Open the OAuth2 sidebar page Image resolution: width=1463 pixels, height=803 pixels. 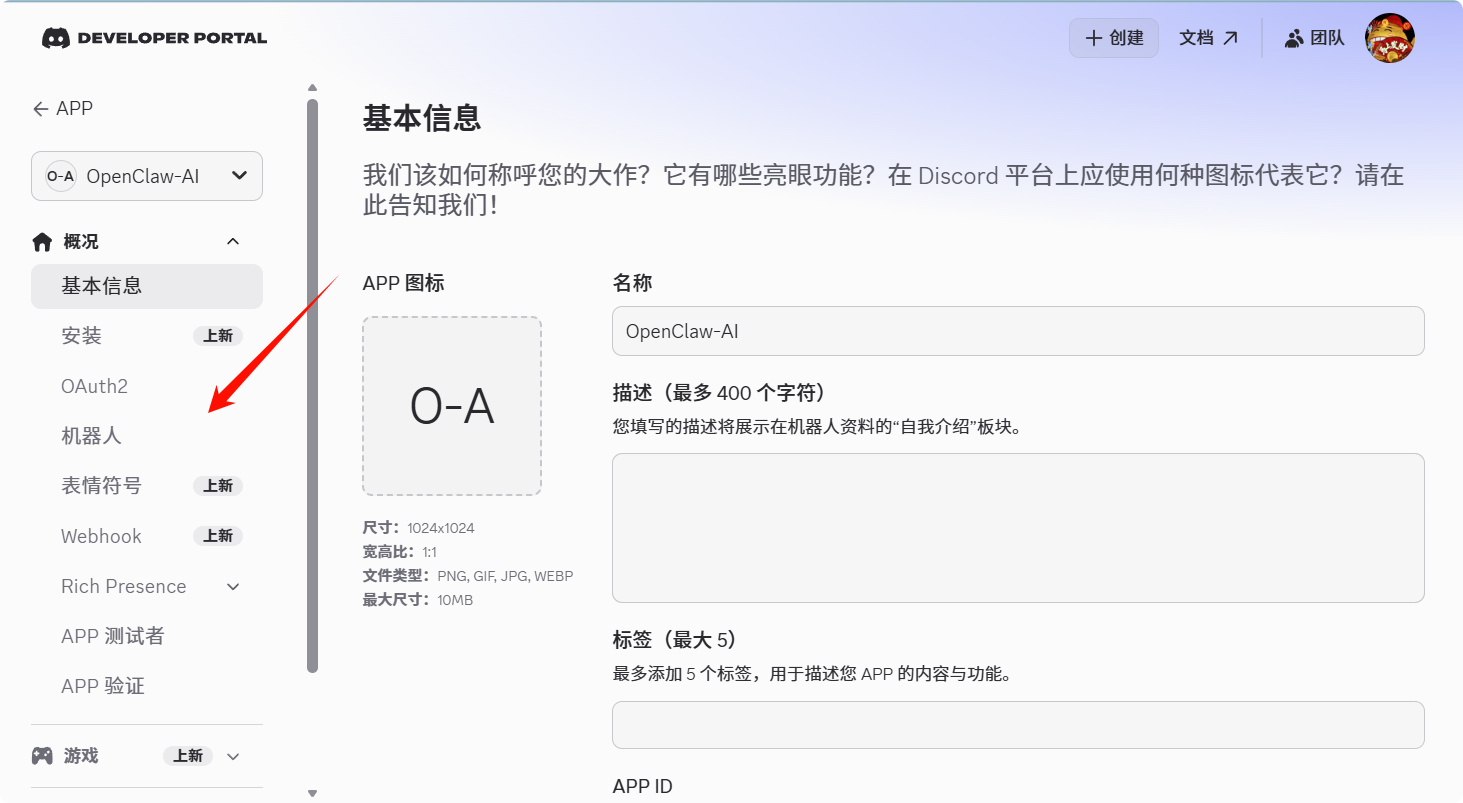coord(147,386)
